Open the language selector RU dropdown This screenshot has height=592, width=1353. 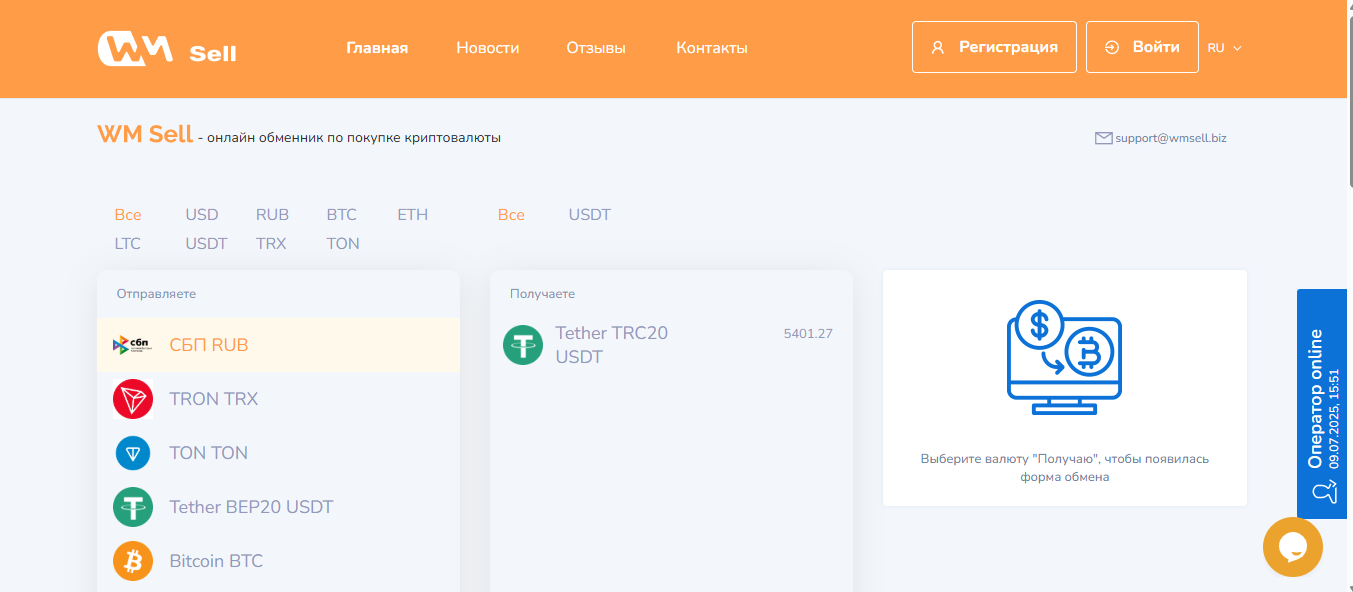[1224, 47]
